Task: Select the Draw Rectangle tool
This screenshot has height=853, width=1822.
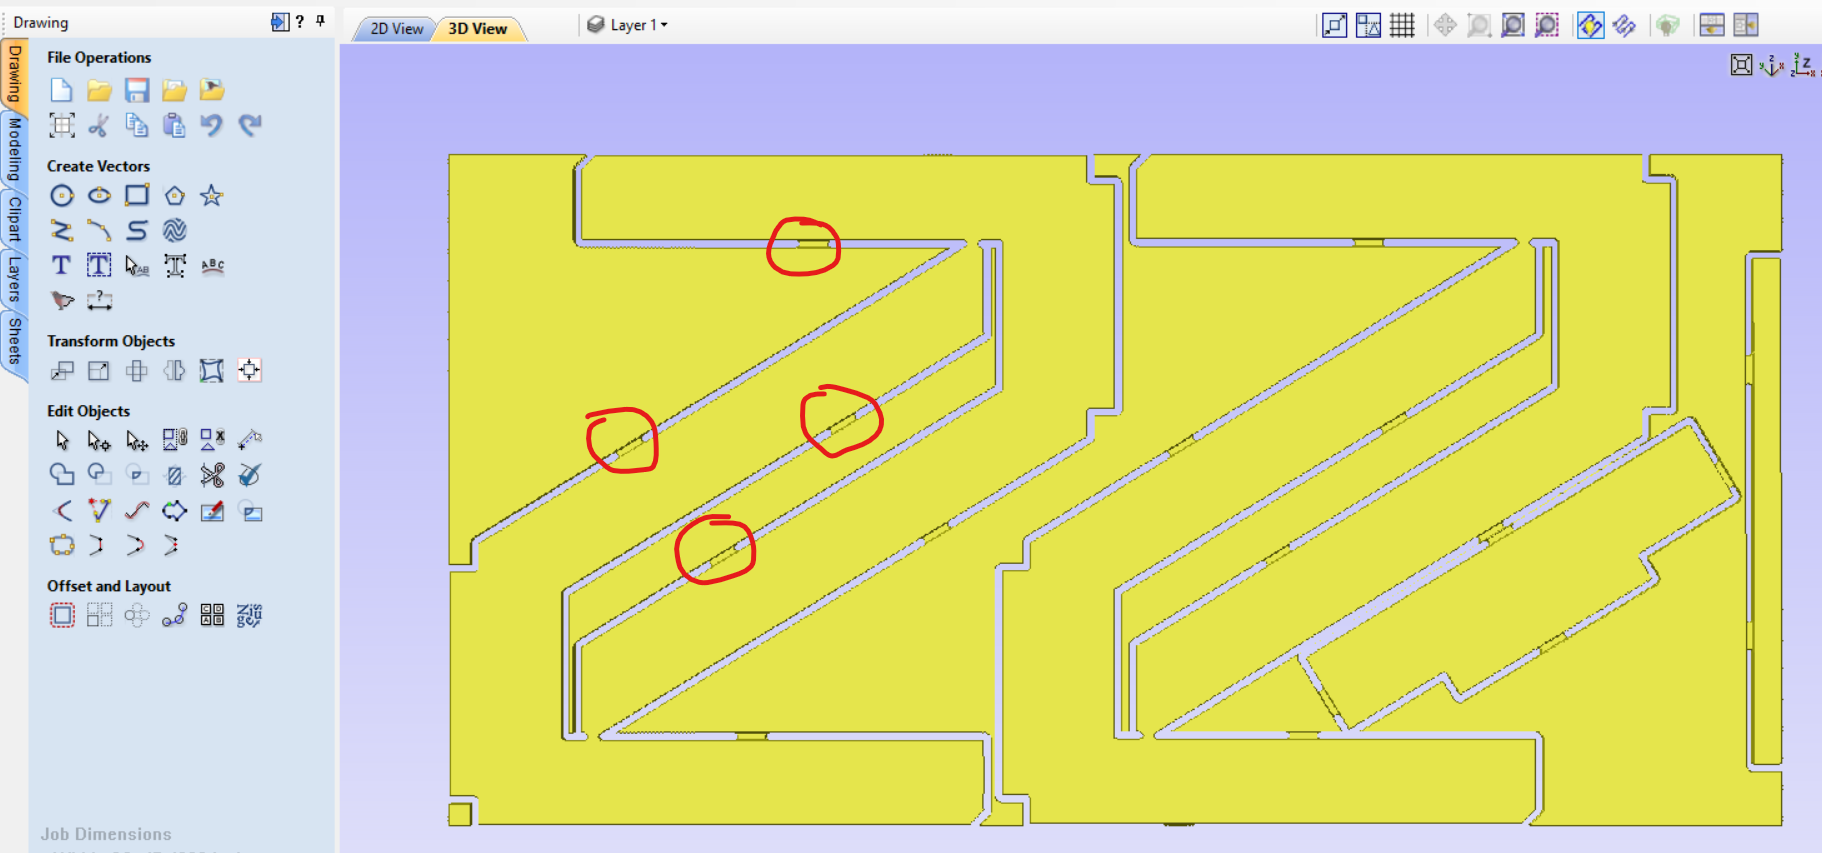Action: coord(137,196)
